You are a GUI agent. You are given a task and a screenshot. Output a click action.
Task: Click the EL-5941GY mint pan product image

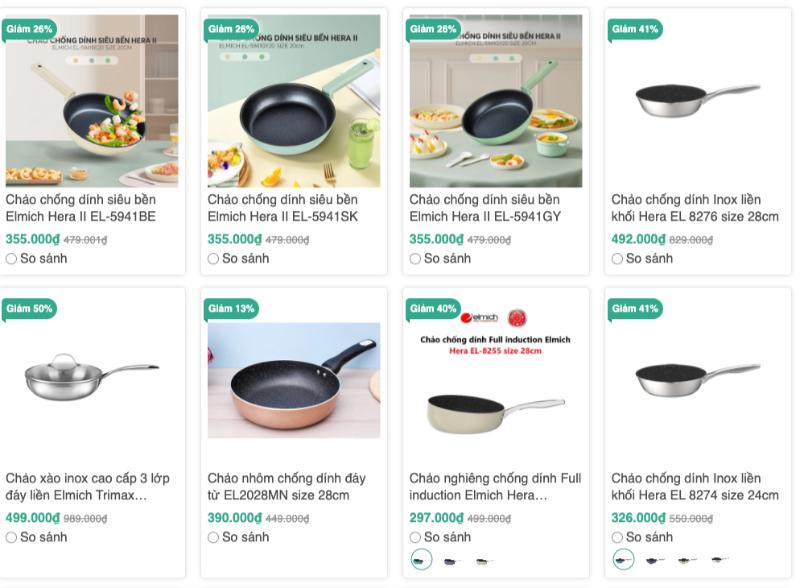495,101
